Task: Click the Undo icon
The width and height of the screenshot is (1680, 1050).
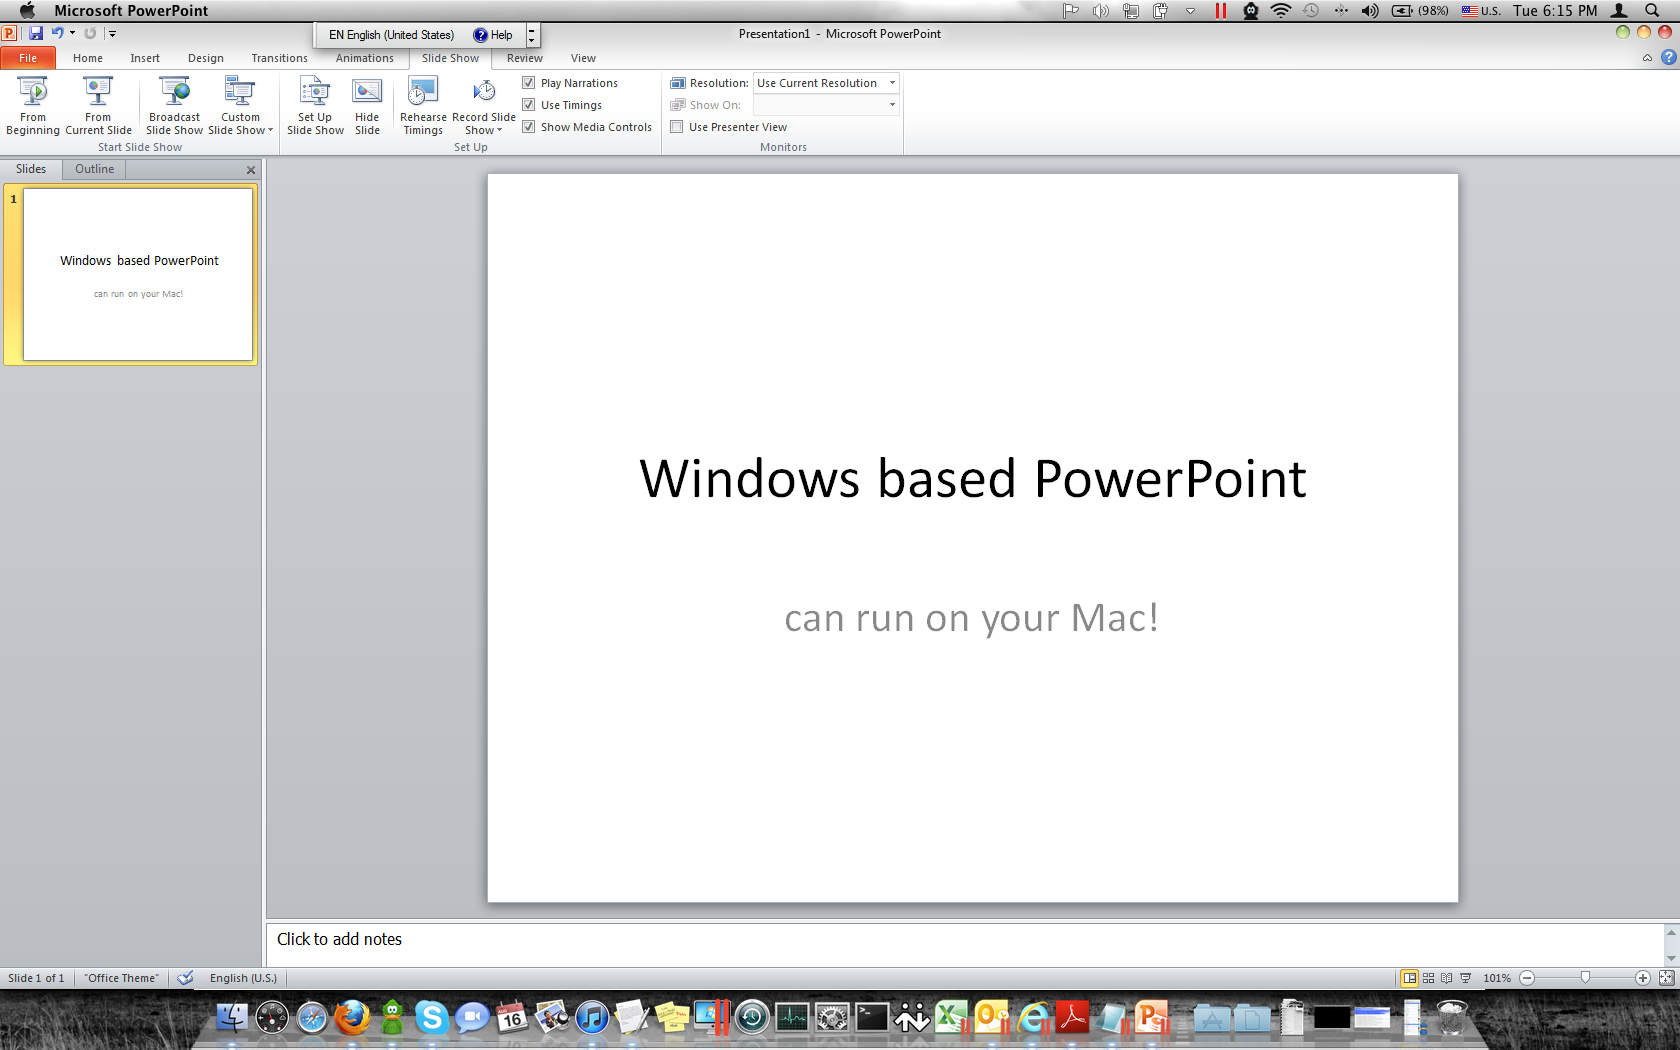Action: point(58,33)
